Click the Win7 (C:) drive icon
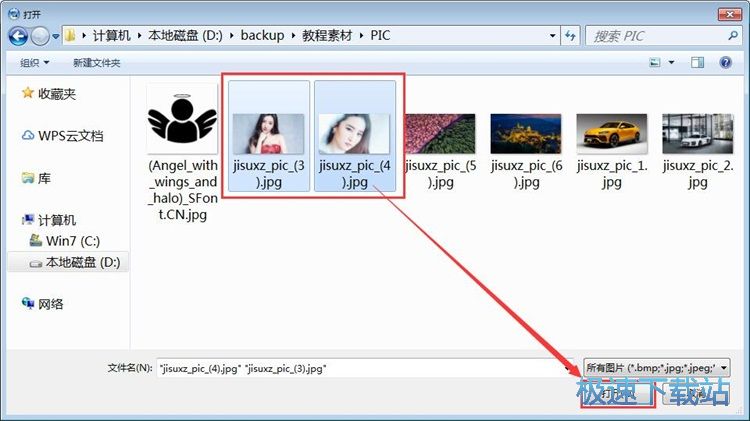Image resolution: width=750 pixels, height=421 pixels. point(36,240)
